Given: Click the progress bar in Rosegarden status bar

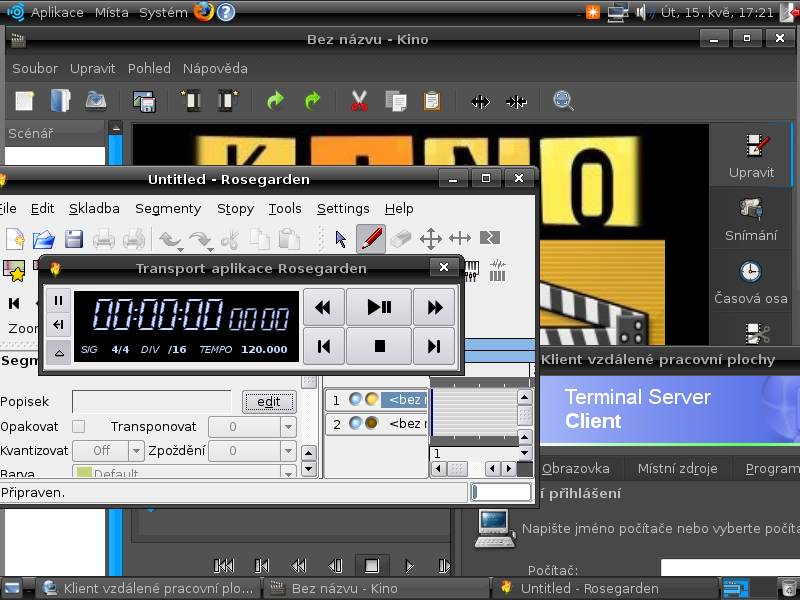Looking at the screenshot, I should pos(501,492).
